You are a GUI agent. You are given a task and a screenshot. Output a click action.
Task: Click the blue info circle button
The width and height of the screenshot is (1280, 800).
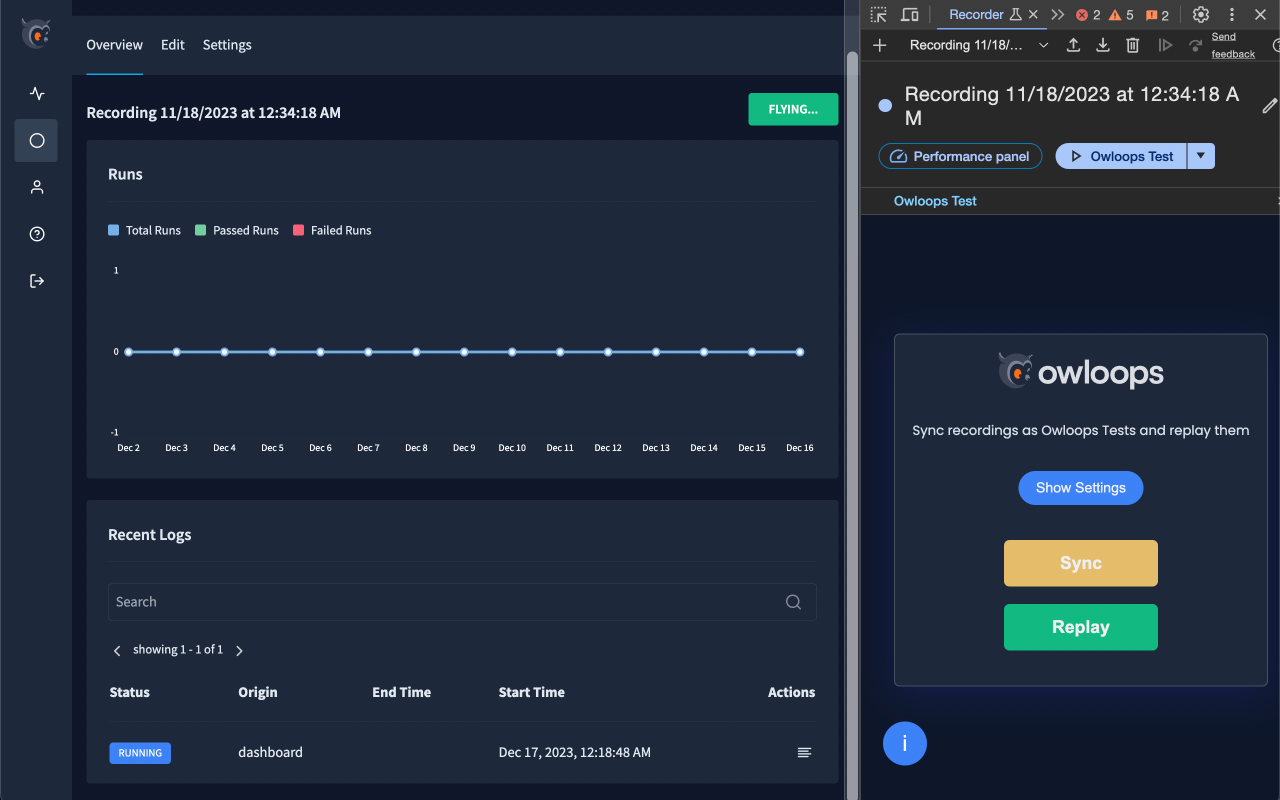[x=905, y=743]
